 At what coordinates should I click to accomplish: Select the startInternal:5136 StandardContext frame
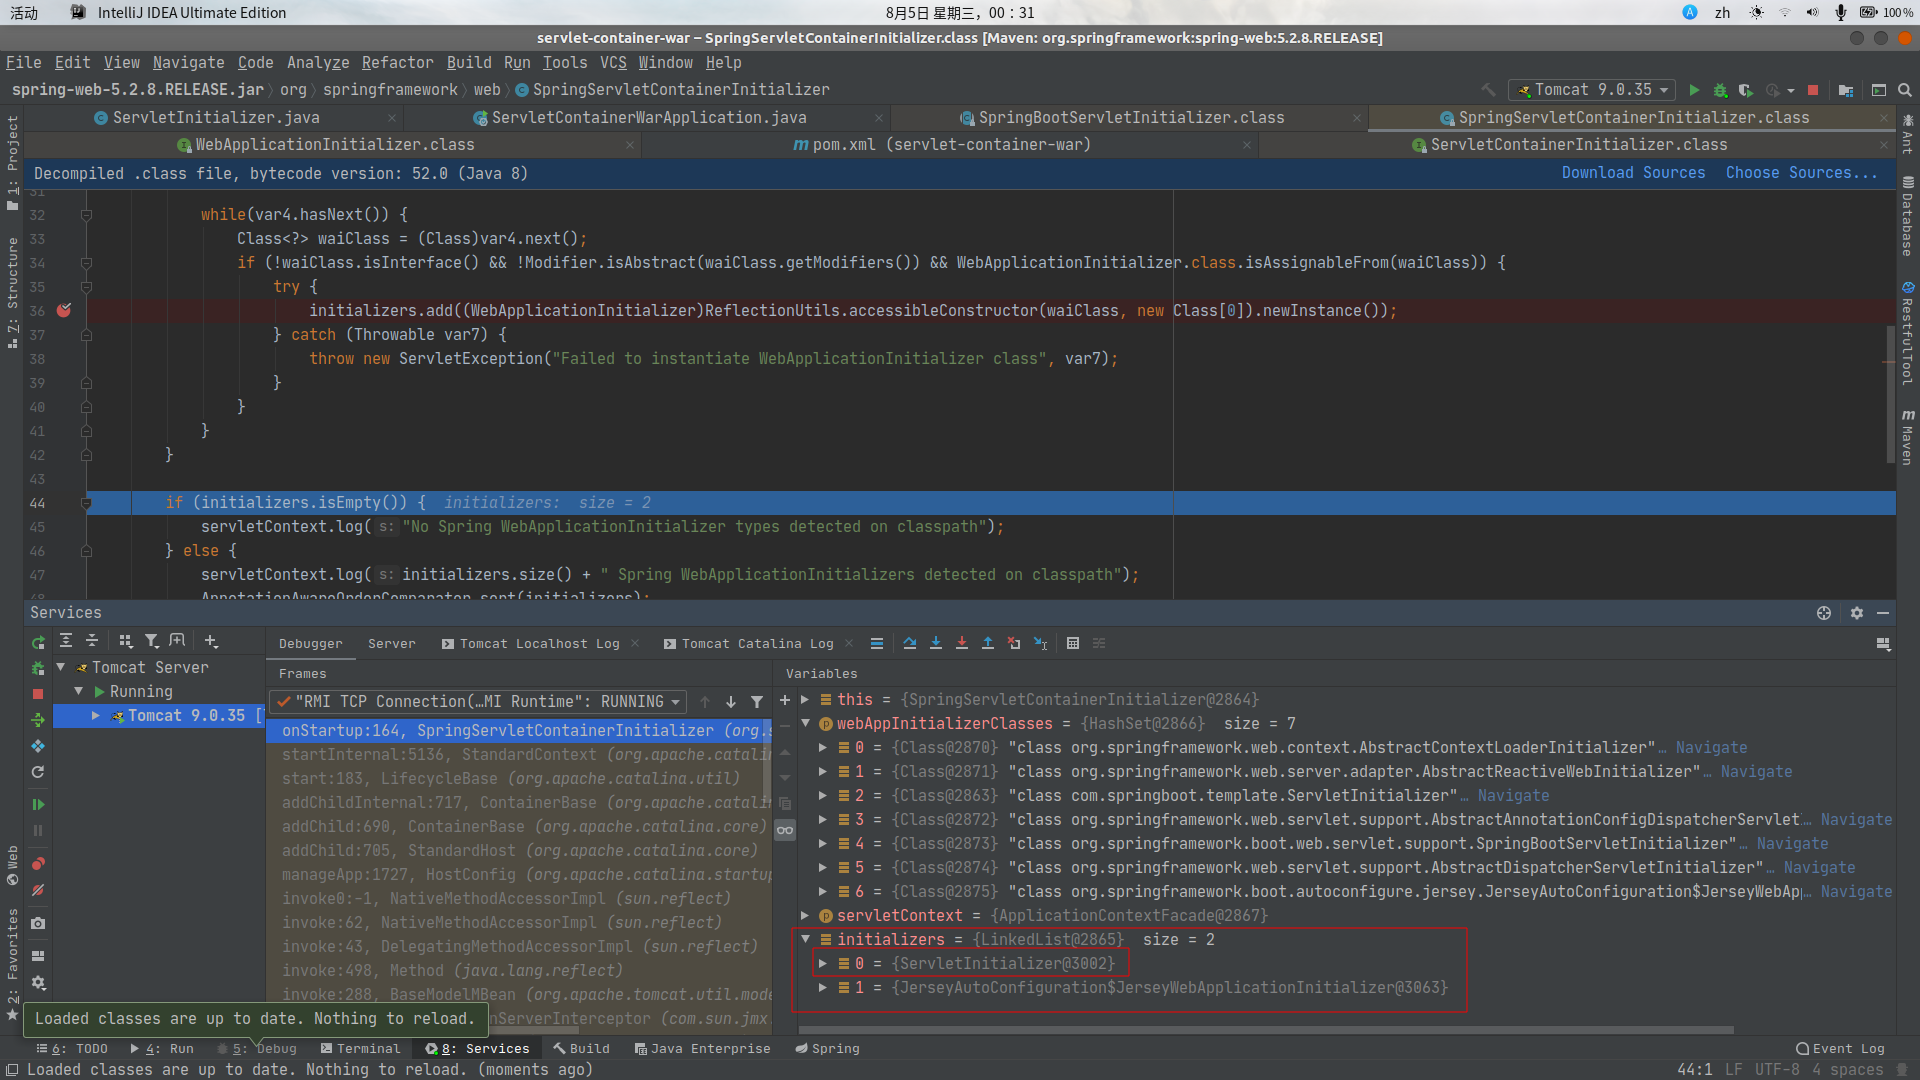[520, 755]
